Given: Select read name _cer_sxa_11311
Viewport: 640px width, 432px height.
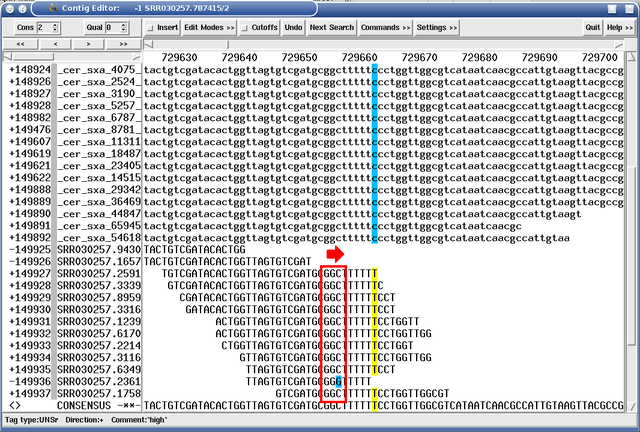Looking at the screenshot, I should 98,142.
